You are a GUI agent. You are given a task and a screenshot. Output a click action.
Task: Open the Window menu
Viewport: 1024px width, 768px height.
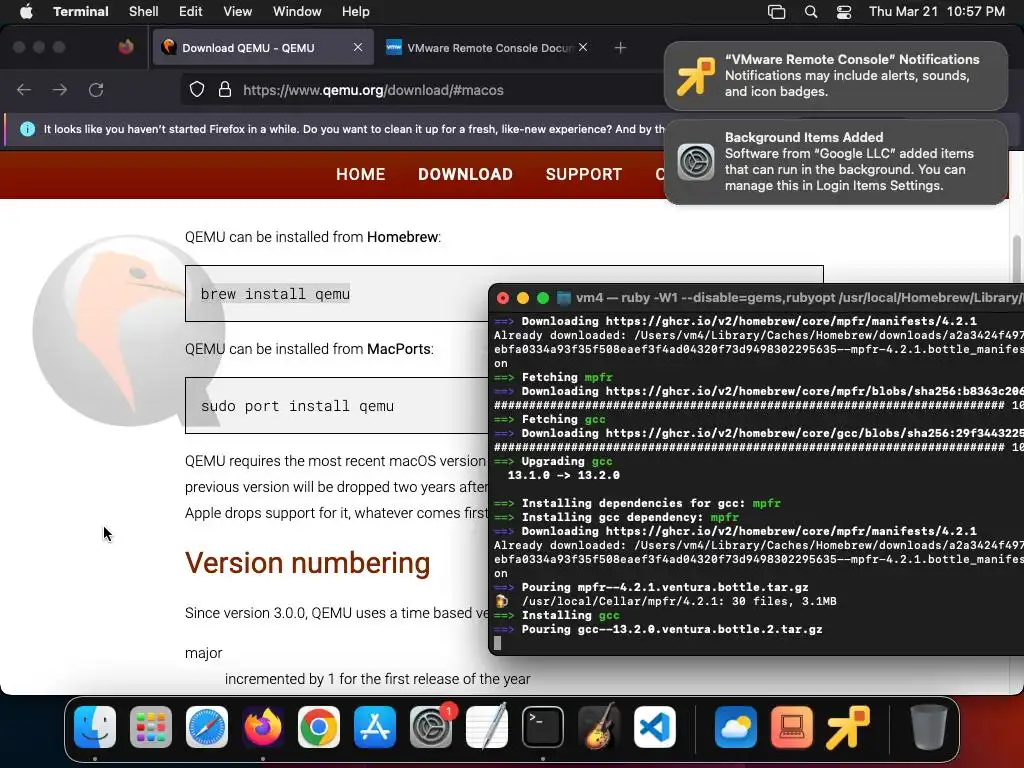tap(296, 12)
